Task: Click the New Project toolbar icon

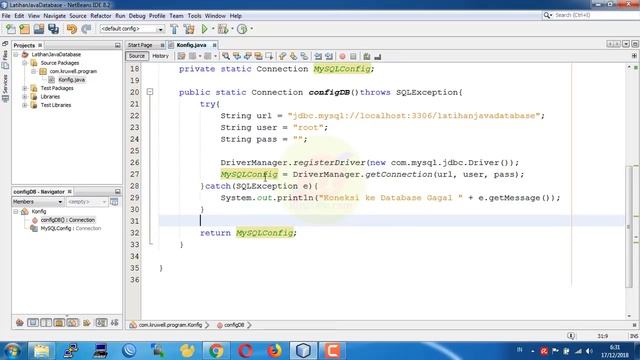Action: (24, 29)
